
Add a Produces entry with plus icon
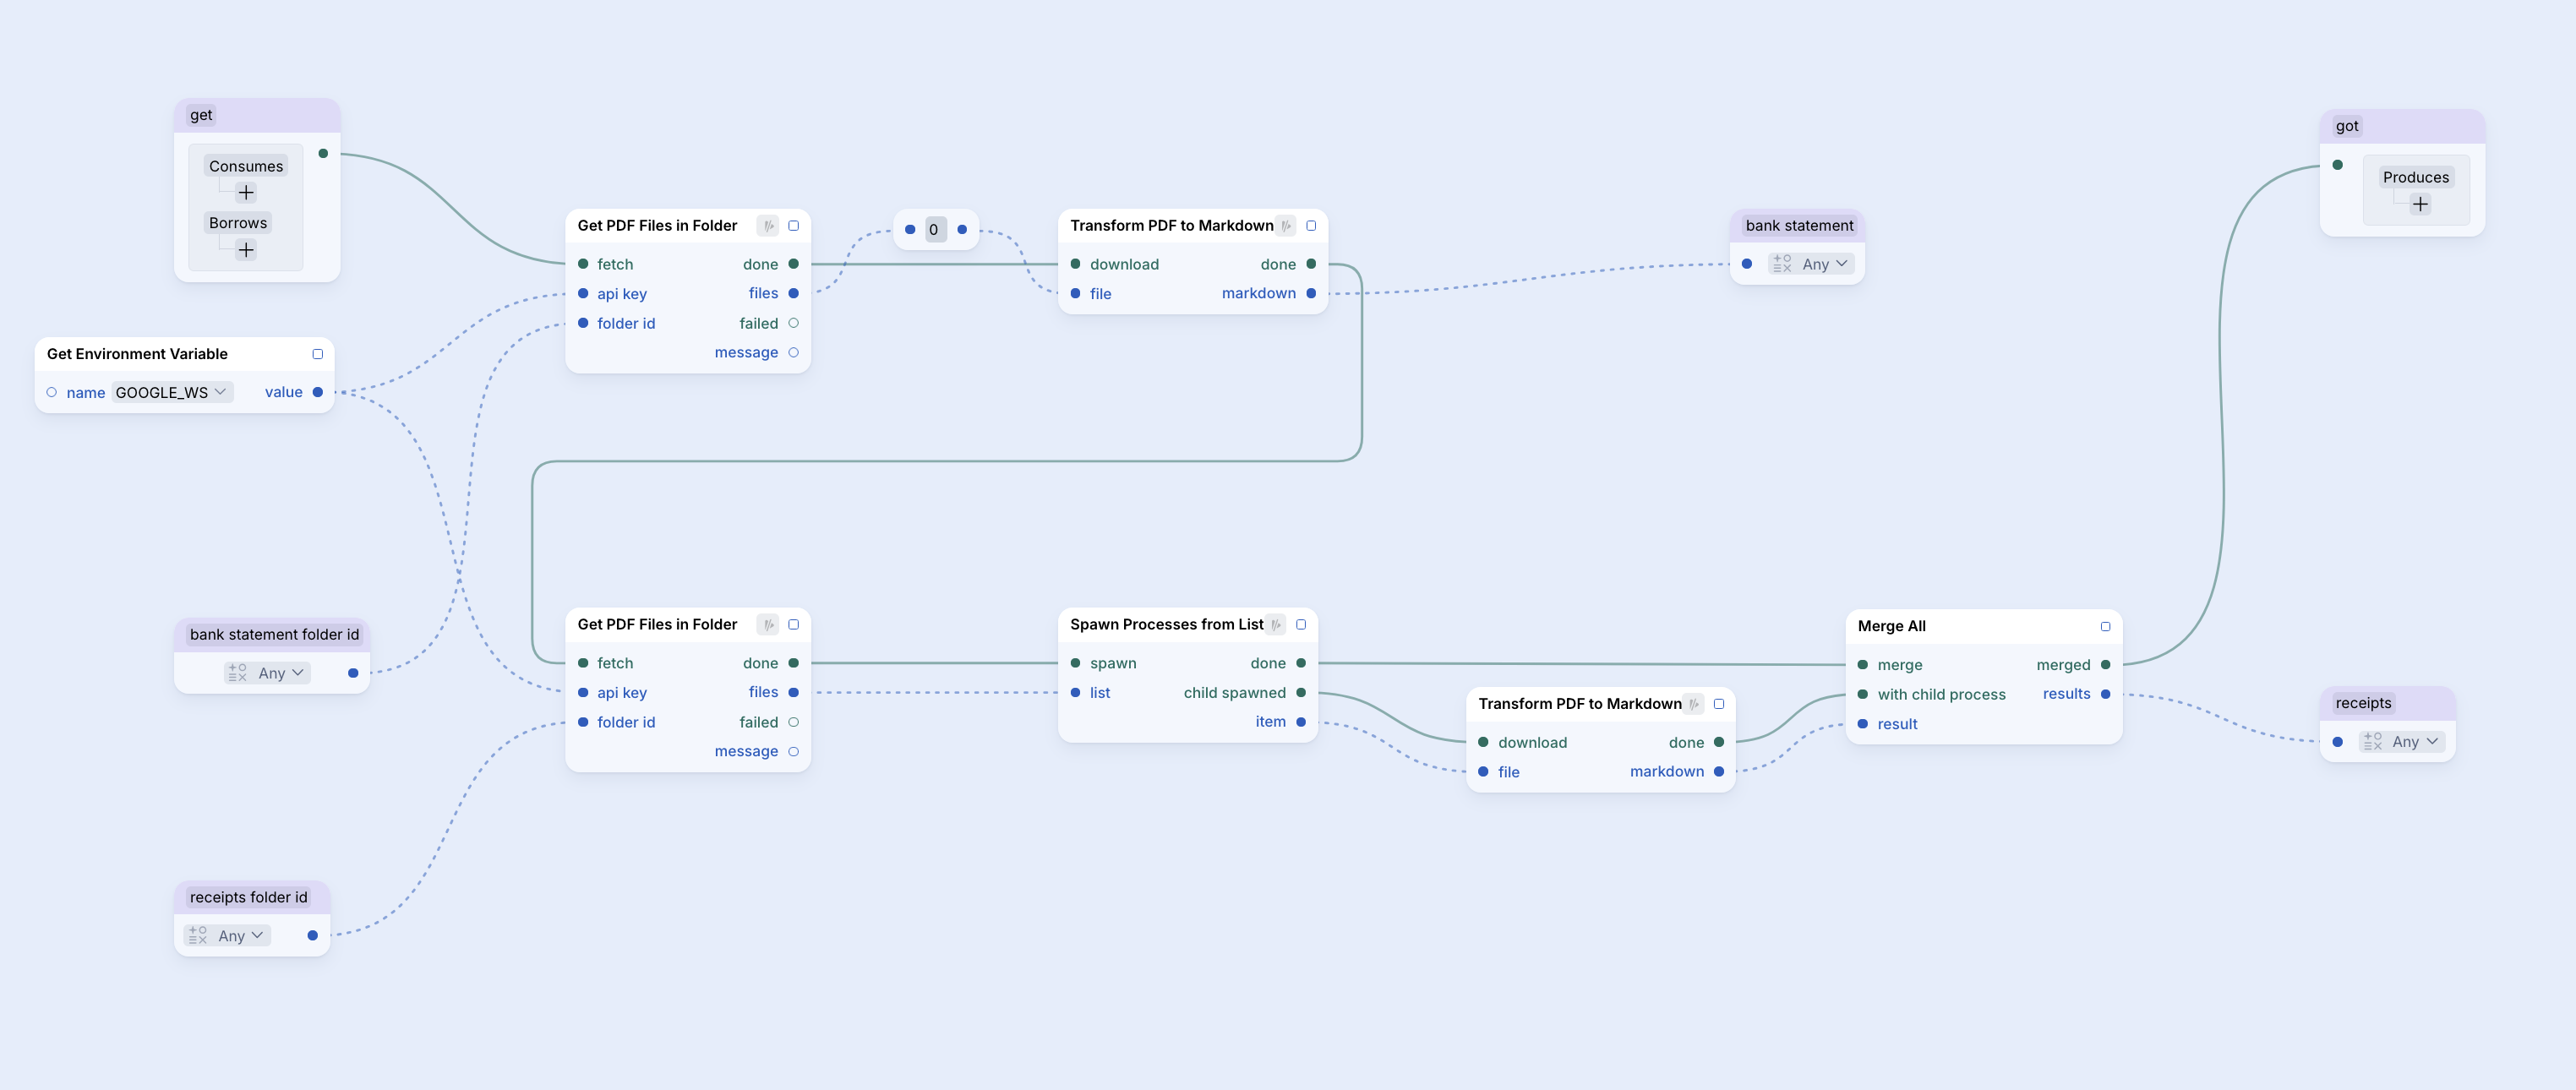[x=2419, y=205]
